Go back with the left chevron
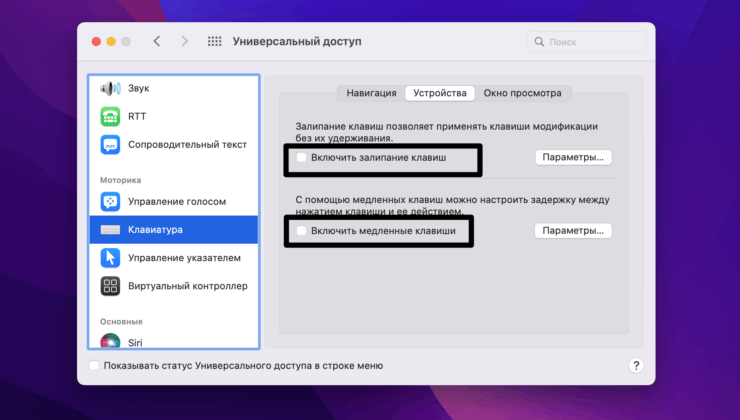740x420 pixels. pyautogui.click(x=157, y=42)
